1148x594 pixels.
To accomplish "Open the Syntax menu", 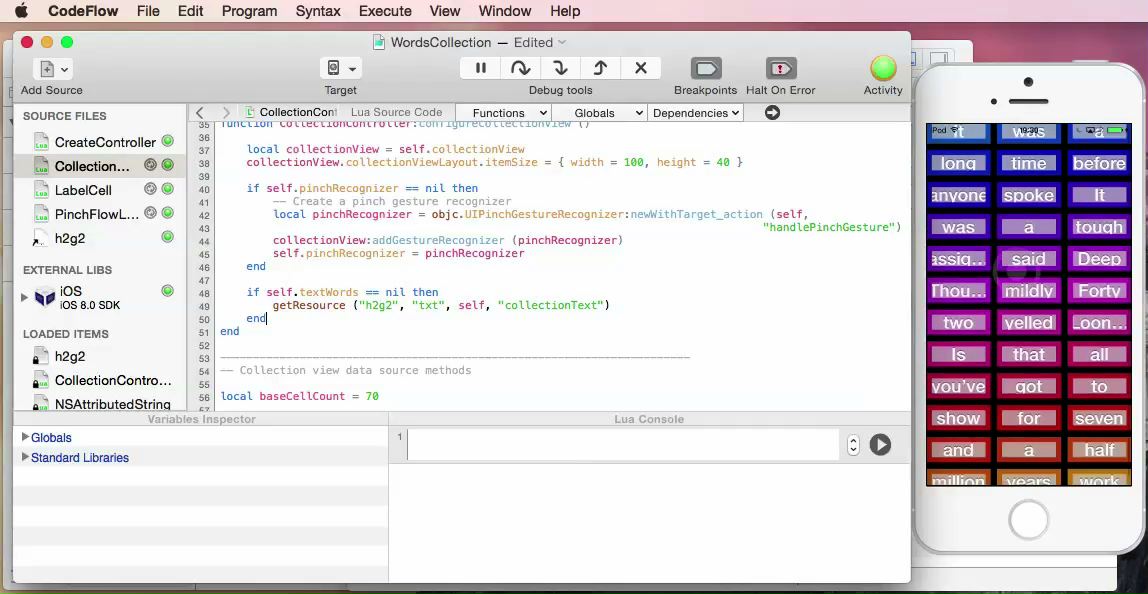I will point(318,11).
